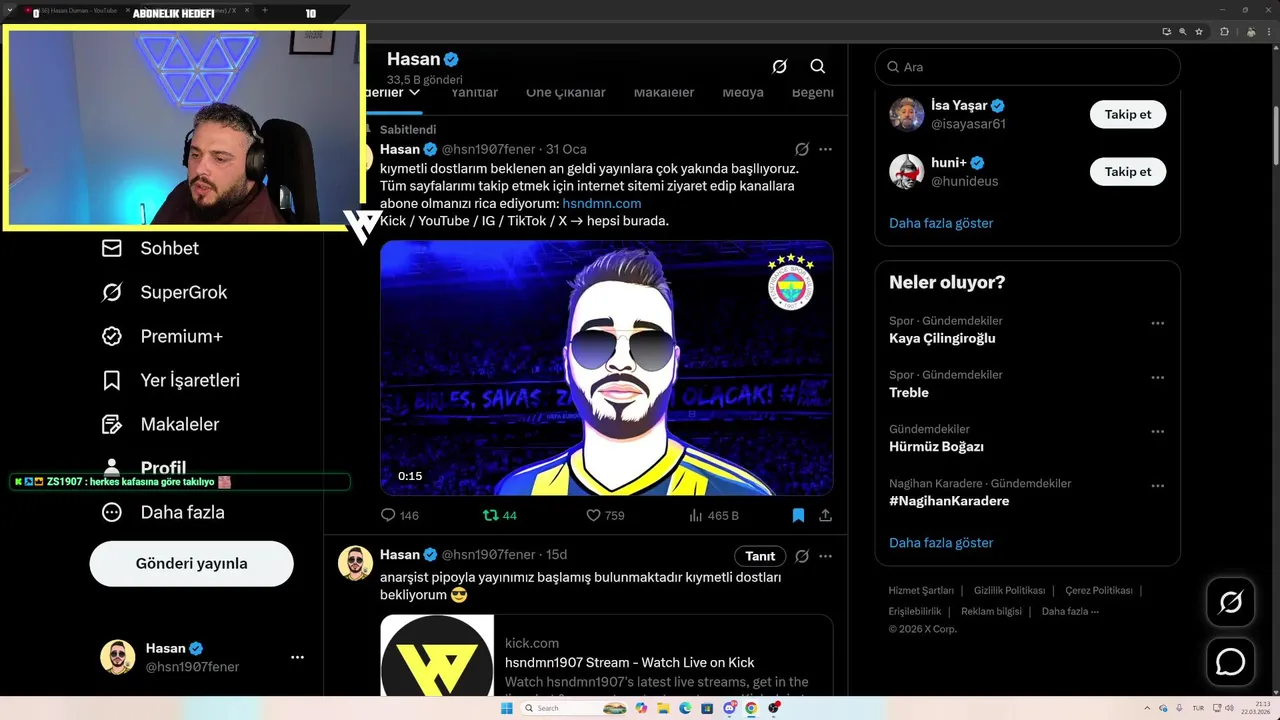The width and height of the screenshot is (1280, 720).
Task: Open the floating messages chat button
Action: 1230,662
